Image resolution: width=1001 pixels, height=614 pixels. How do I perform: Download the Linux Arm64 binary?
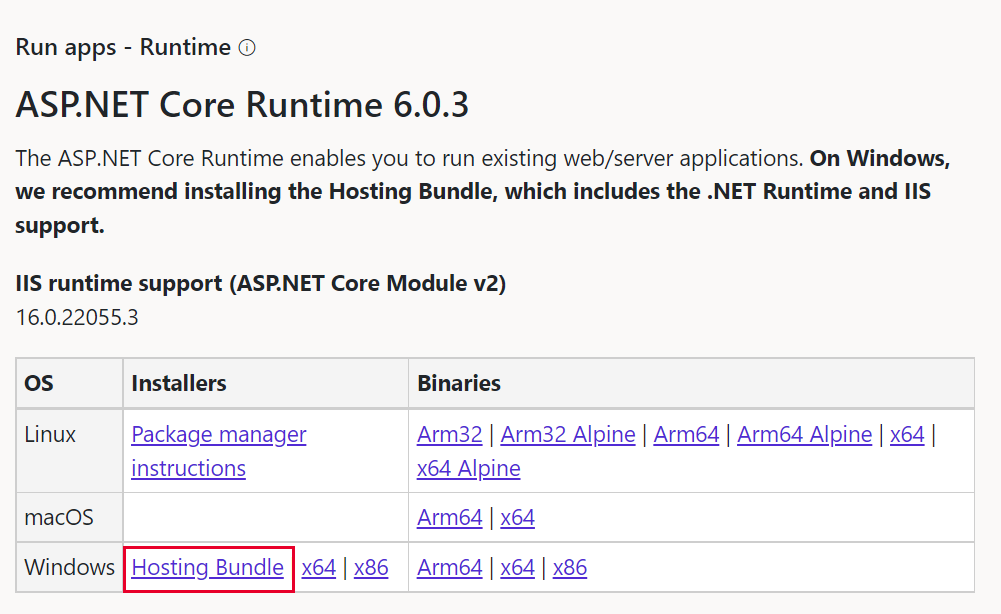tap(686, 434)
